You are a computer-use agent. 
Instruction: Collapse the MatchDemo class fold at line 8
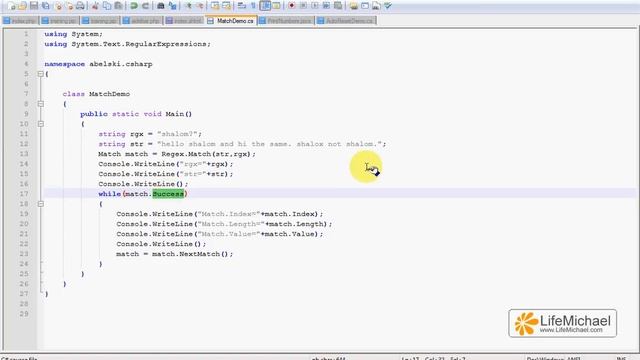coord(40,104)
